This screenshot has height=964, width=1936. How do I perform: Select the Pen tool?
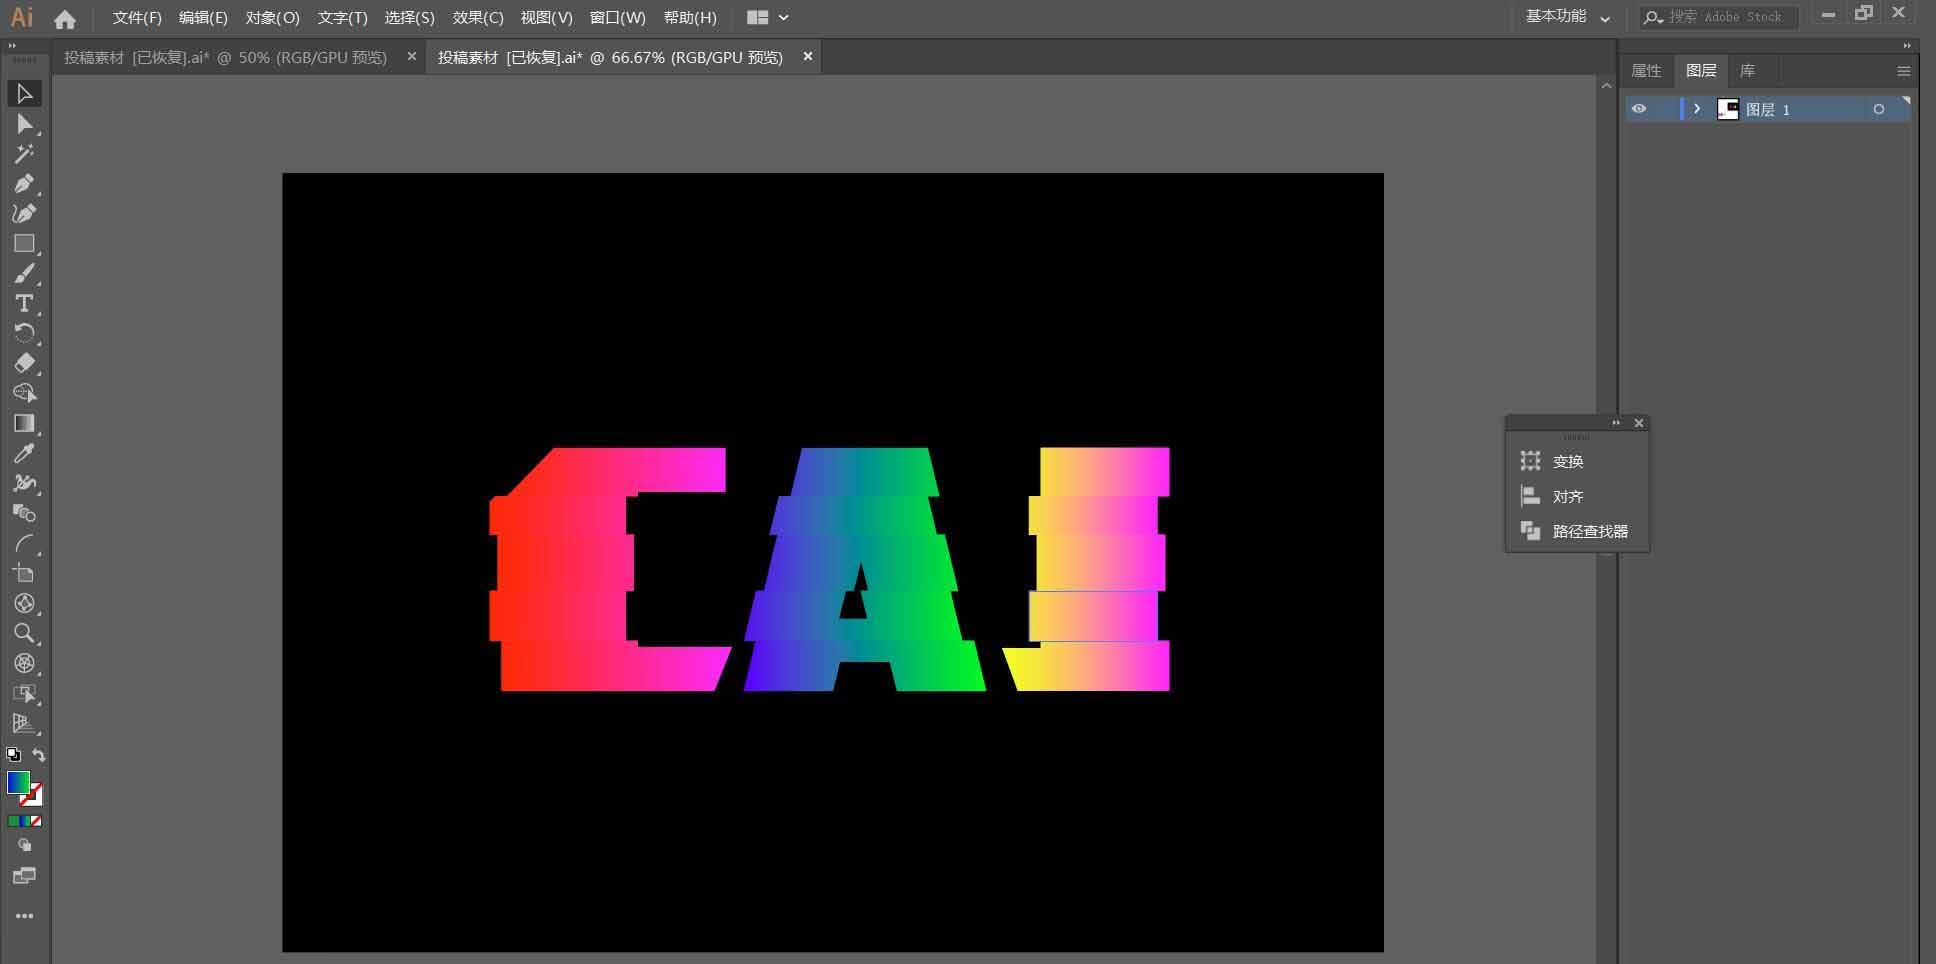point(24,184)
